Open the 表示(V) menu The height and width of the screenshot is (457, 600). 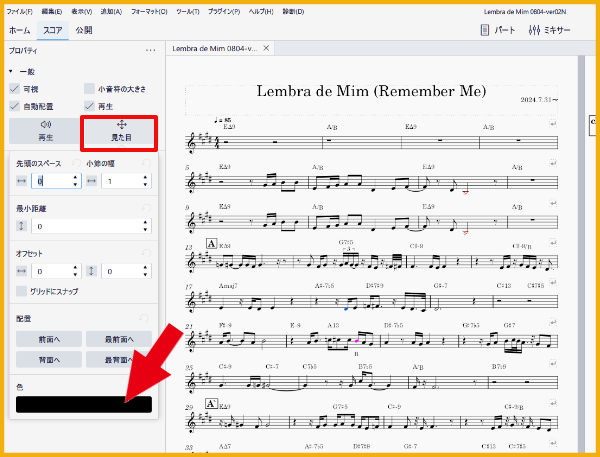[x=82, y=11]
